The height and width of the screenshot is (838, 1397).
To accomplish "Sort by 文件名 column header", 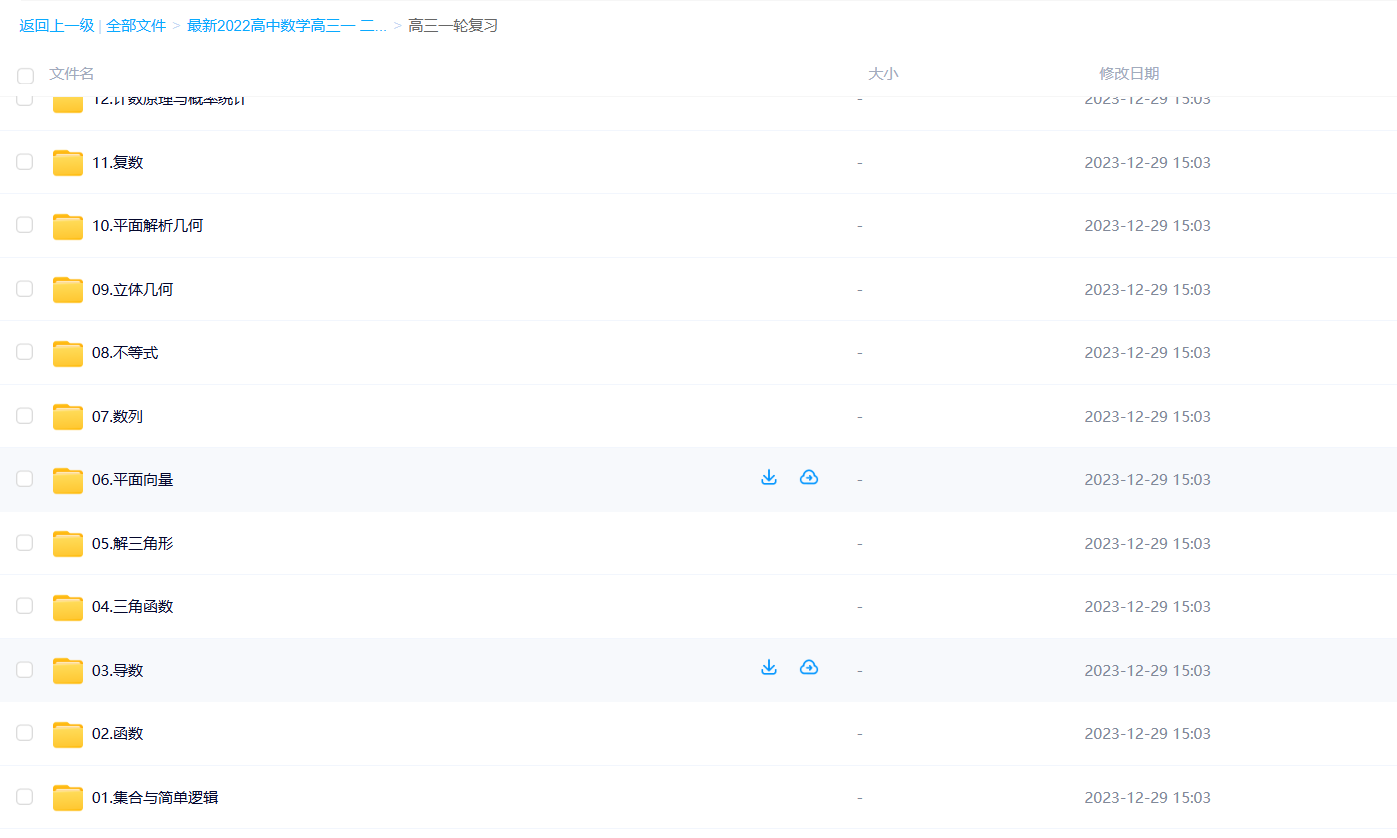I will click(72, 74).
